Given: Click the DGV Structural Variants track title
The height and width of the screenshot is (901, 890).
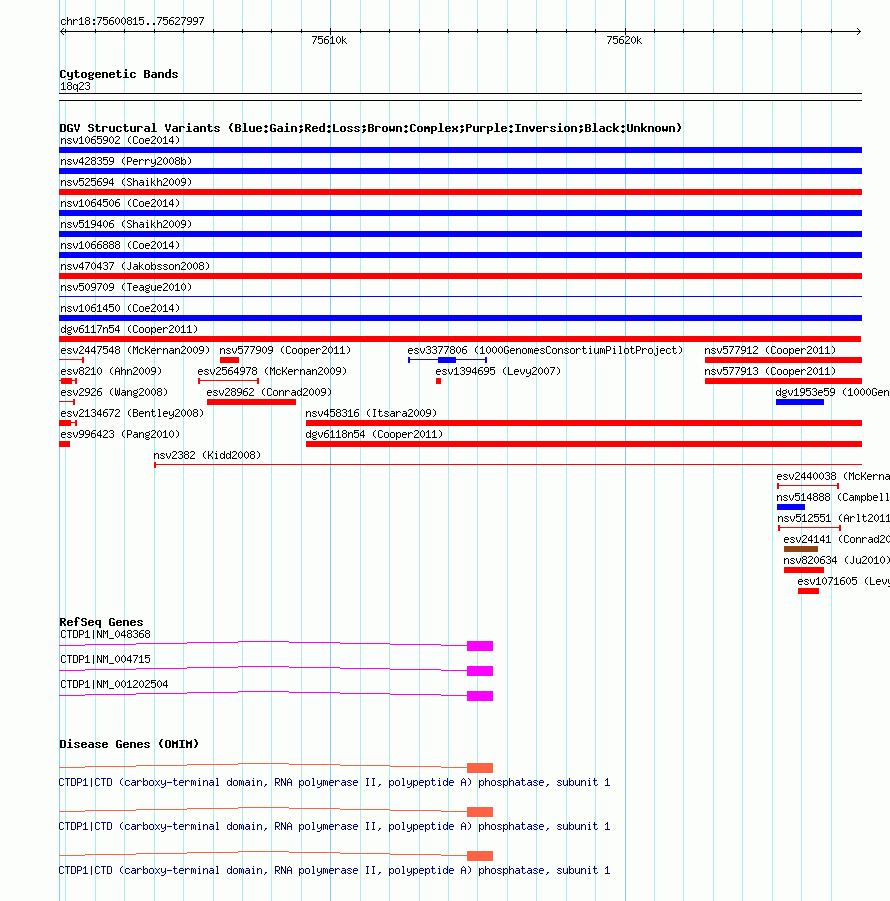Looking at the screenshot, I should (371, 128).
